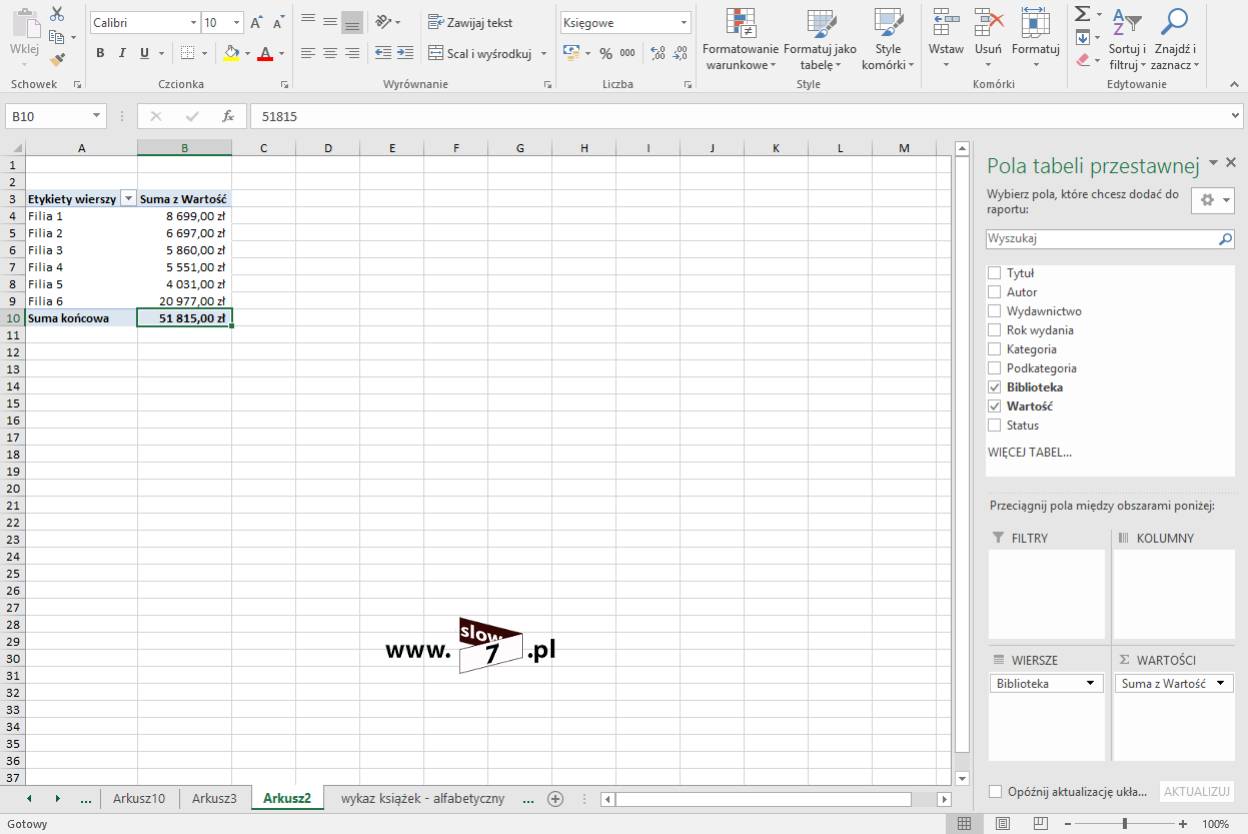Open text orientation icon
1248x834 pixels.
pyautogui.click(x=383, y=22)
